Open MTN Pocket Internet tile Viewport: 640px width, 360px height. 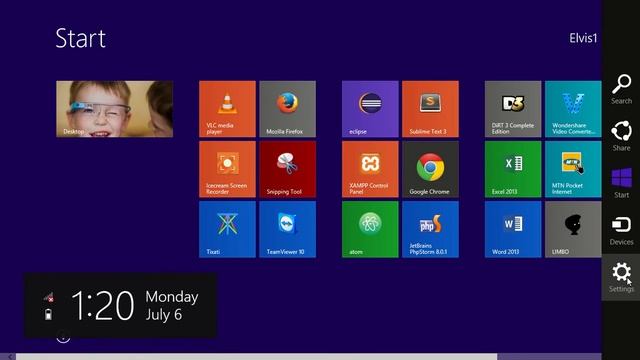573,169
